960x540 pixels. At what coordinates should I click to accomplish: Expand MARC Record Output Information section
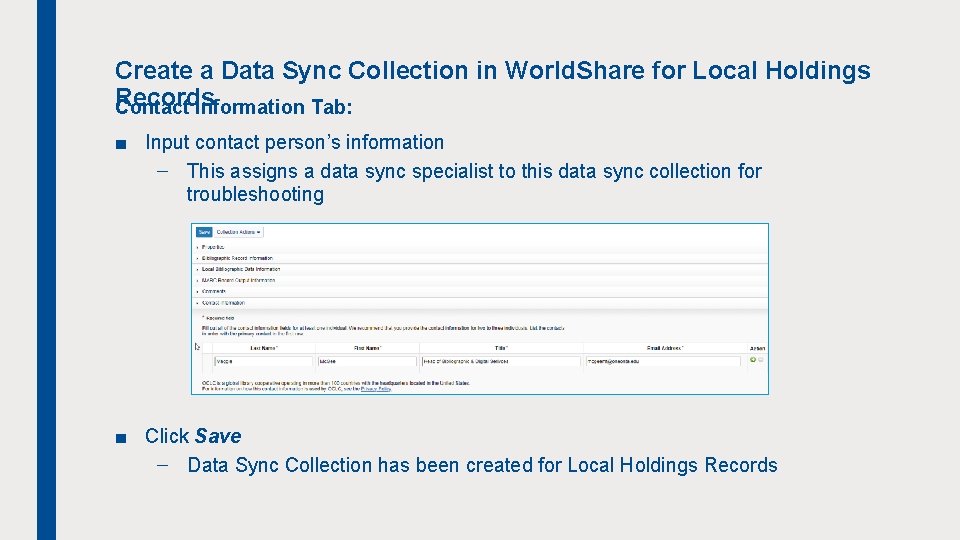pyautogui.click(x=238, y=280)
